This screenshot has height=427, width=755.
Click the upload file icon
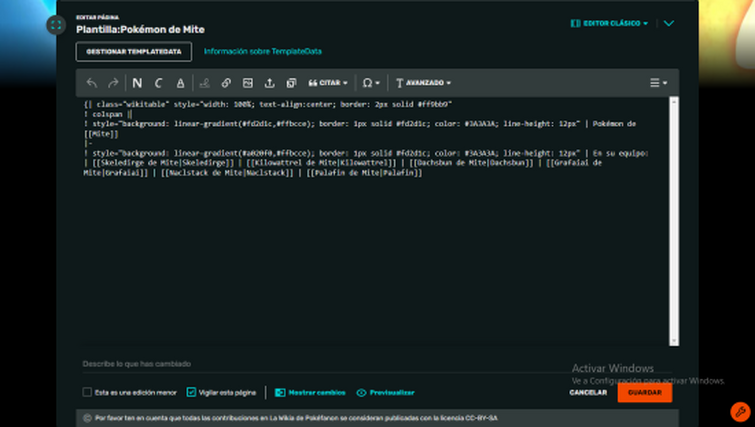tap(270, 83)
